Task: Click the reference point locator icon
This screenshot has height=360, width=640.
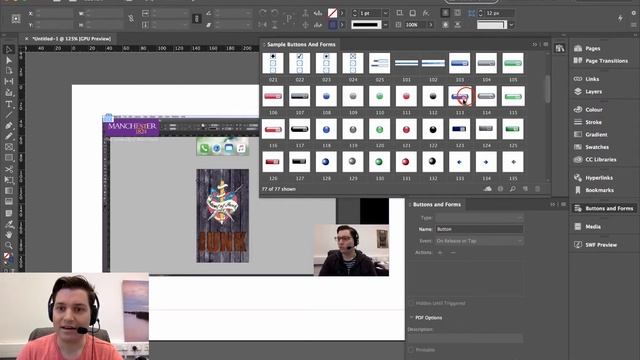Action: click(x=16, y=19)
